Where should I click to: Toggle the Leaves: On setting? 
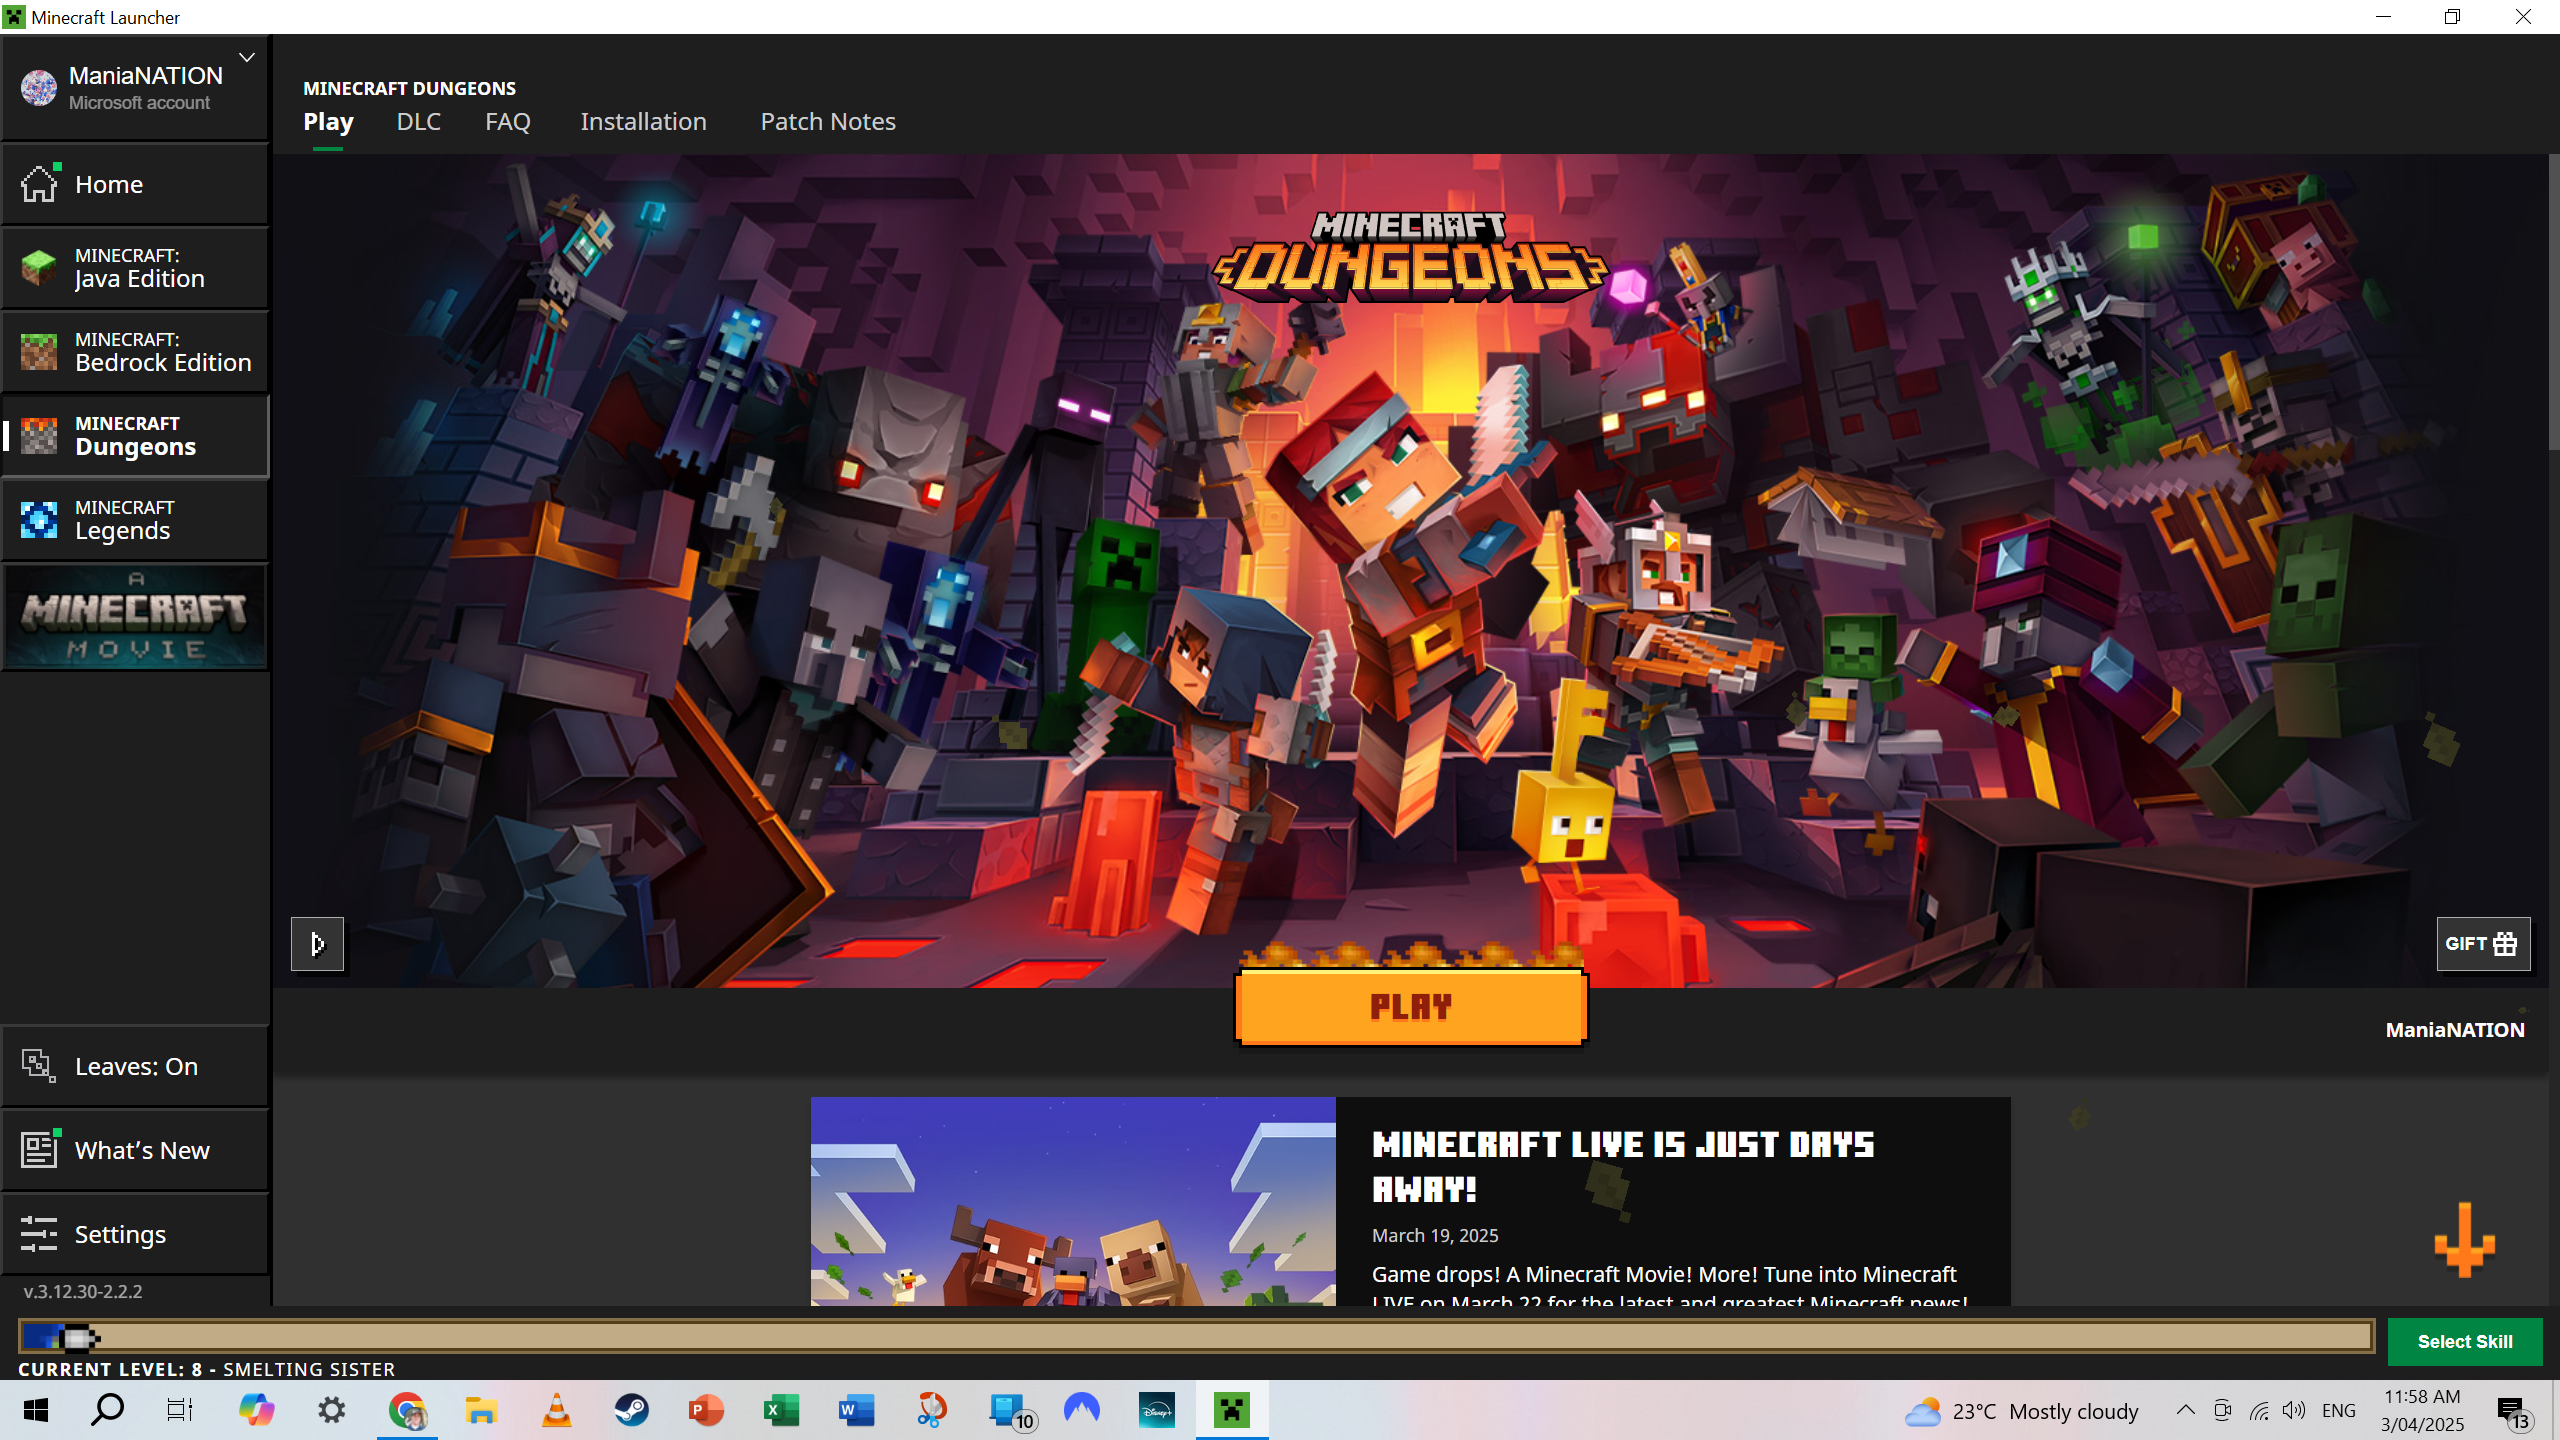pyautogui.click(x=135, y=1066)
